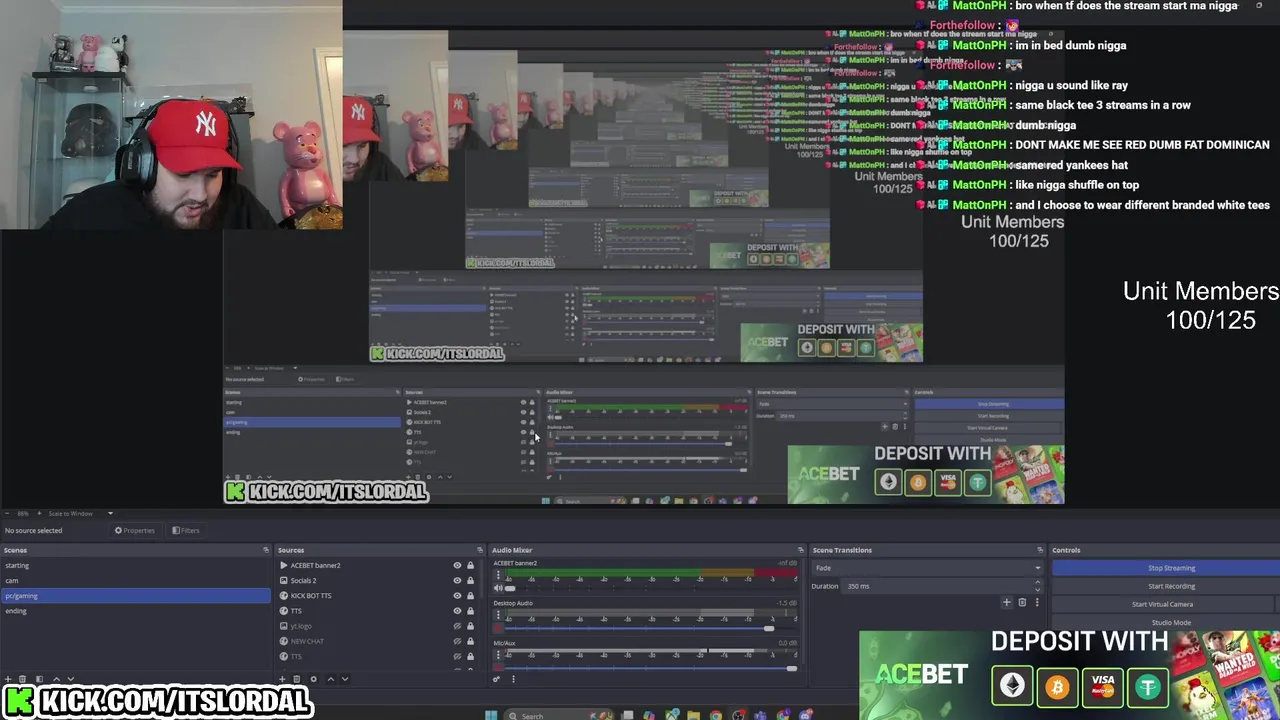Select the cam scene
This screenshot has height=720, width=1280.
(x=135, y=580)
